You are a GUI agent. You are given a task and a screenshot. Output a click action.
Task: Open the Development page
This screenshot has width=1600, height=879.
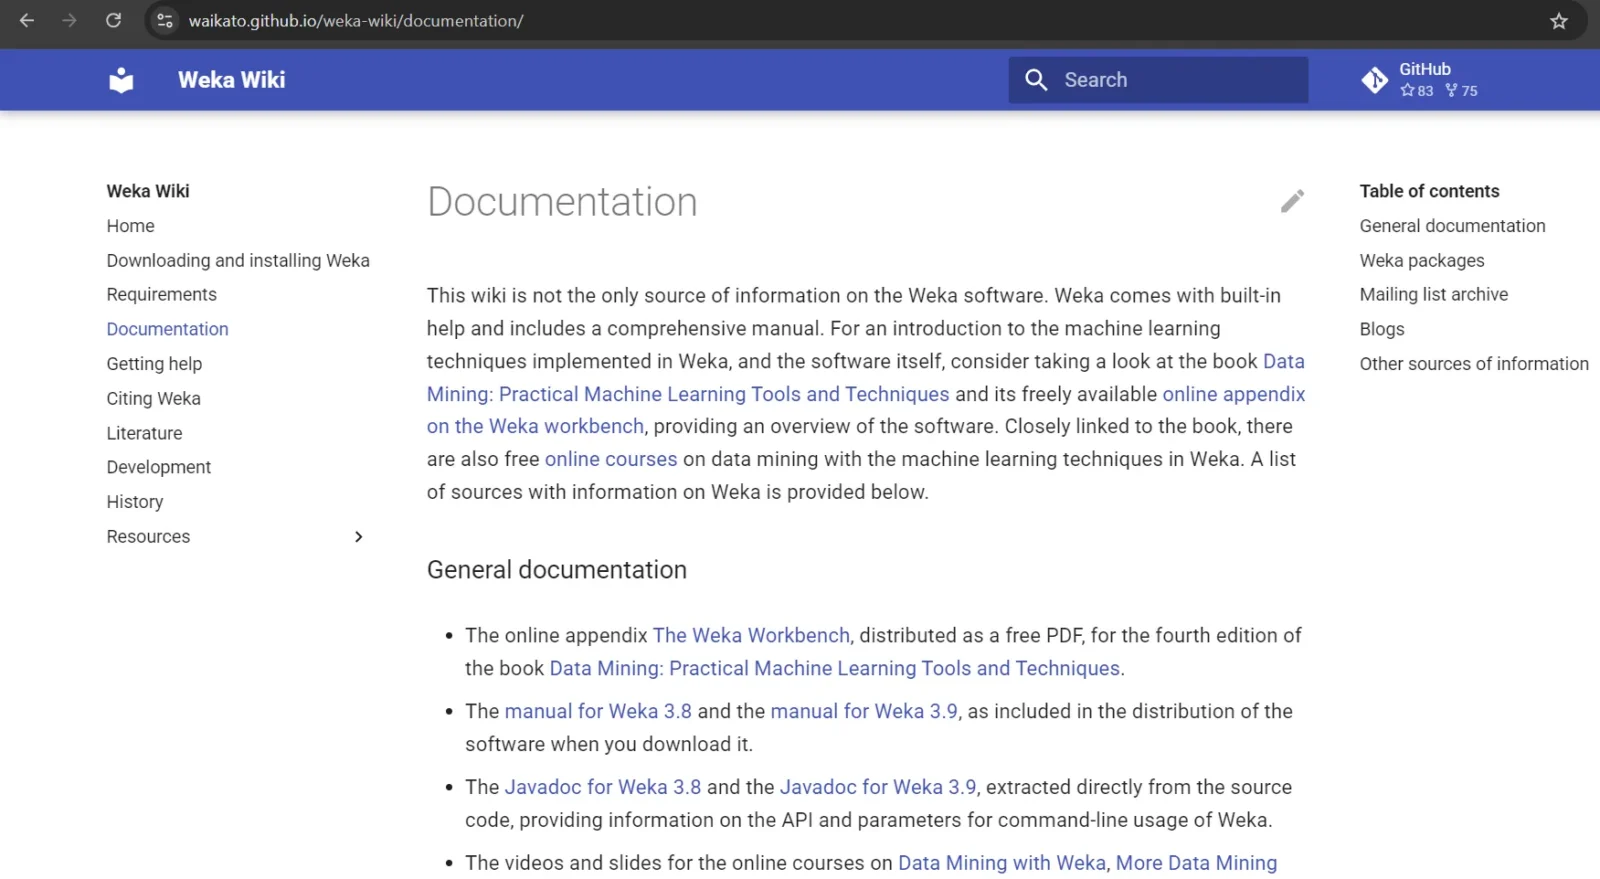tap(159, 467)
